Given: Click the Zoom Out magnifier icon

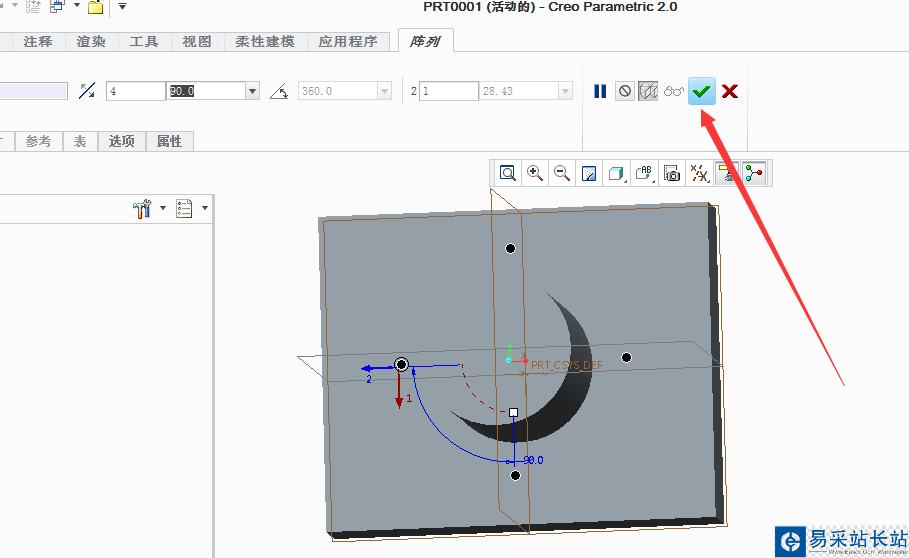Looking at the screenshot, I should (x=562, y=173).
